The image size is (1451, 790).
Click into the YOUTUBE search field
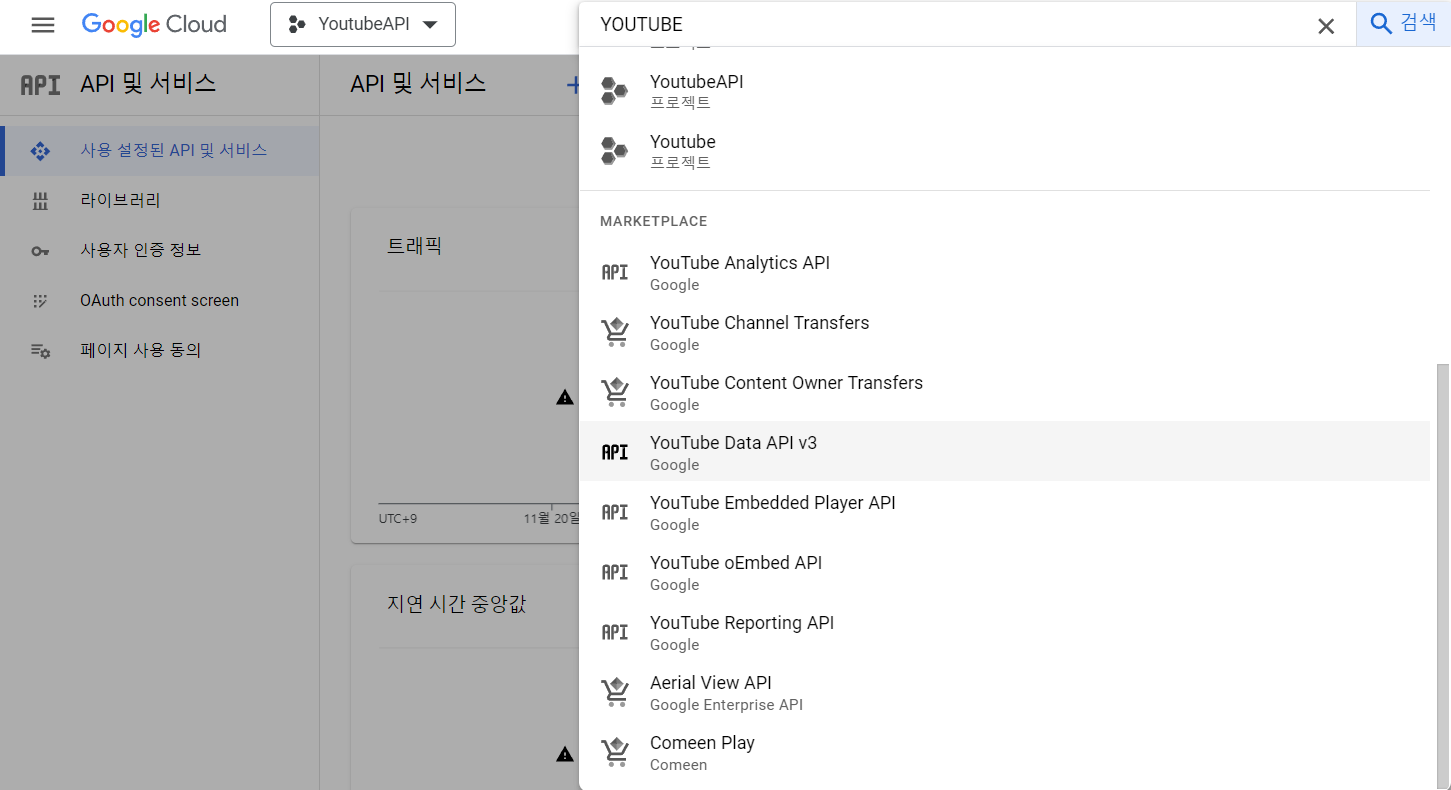pos(950,25)
